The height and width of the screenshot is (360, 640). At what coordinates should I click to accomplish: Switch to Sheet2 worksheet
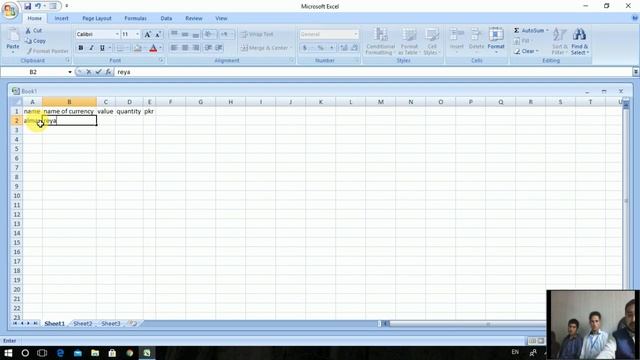83,323
